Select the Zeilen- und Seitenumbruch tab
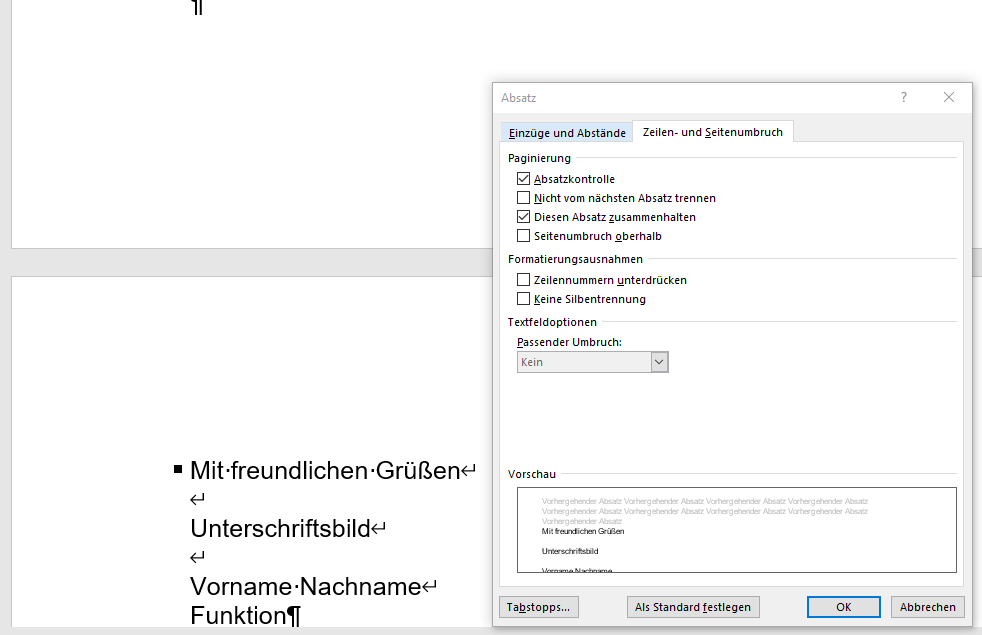 coord(712,132)
